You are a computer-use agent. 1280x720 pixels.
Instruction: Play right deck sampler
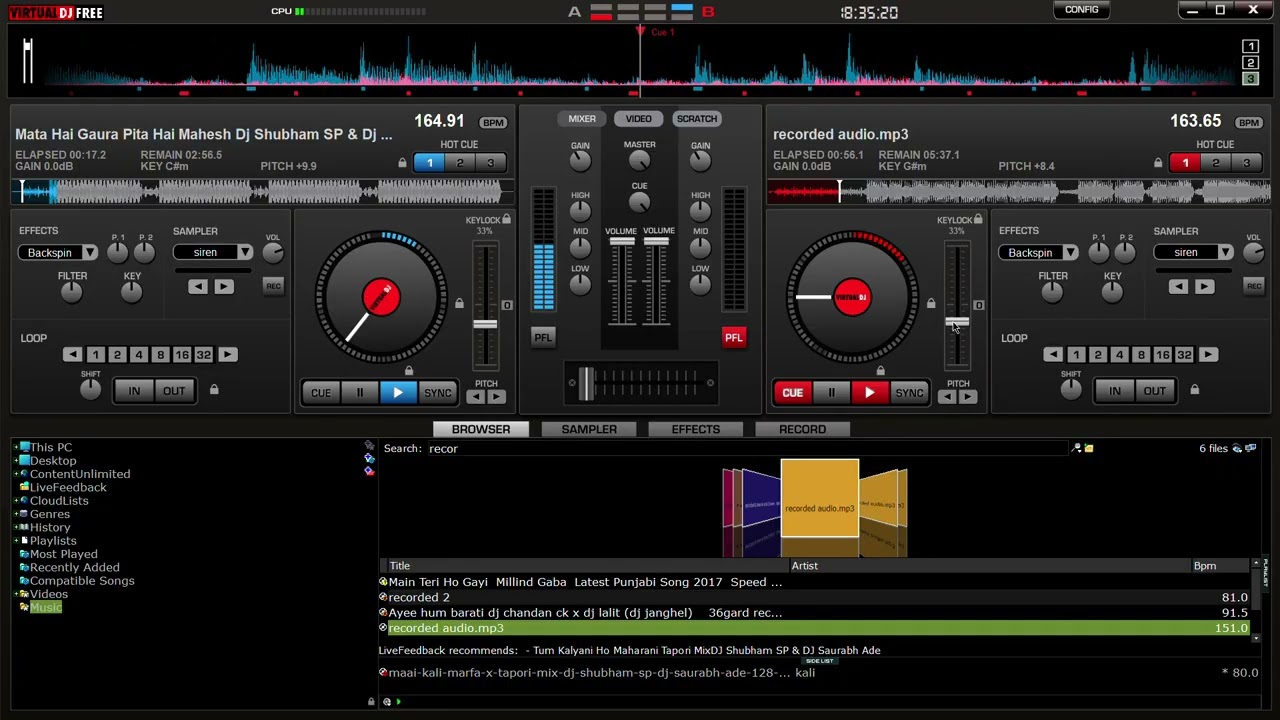pos(1204,287)
